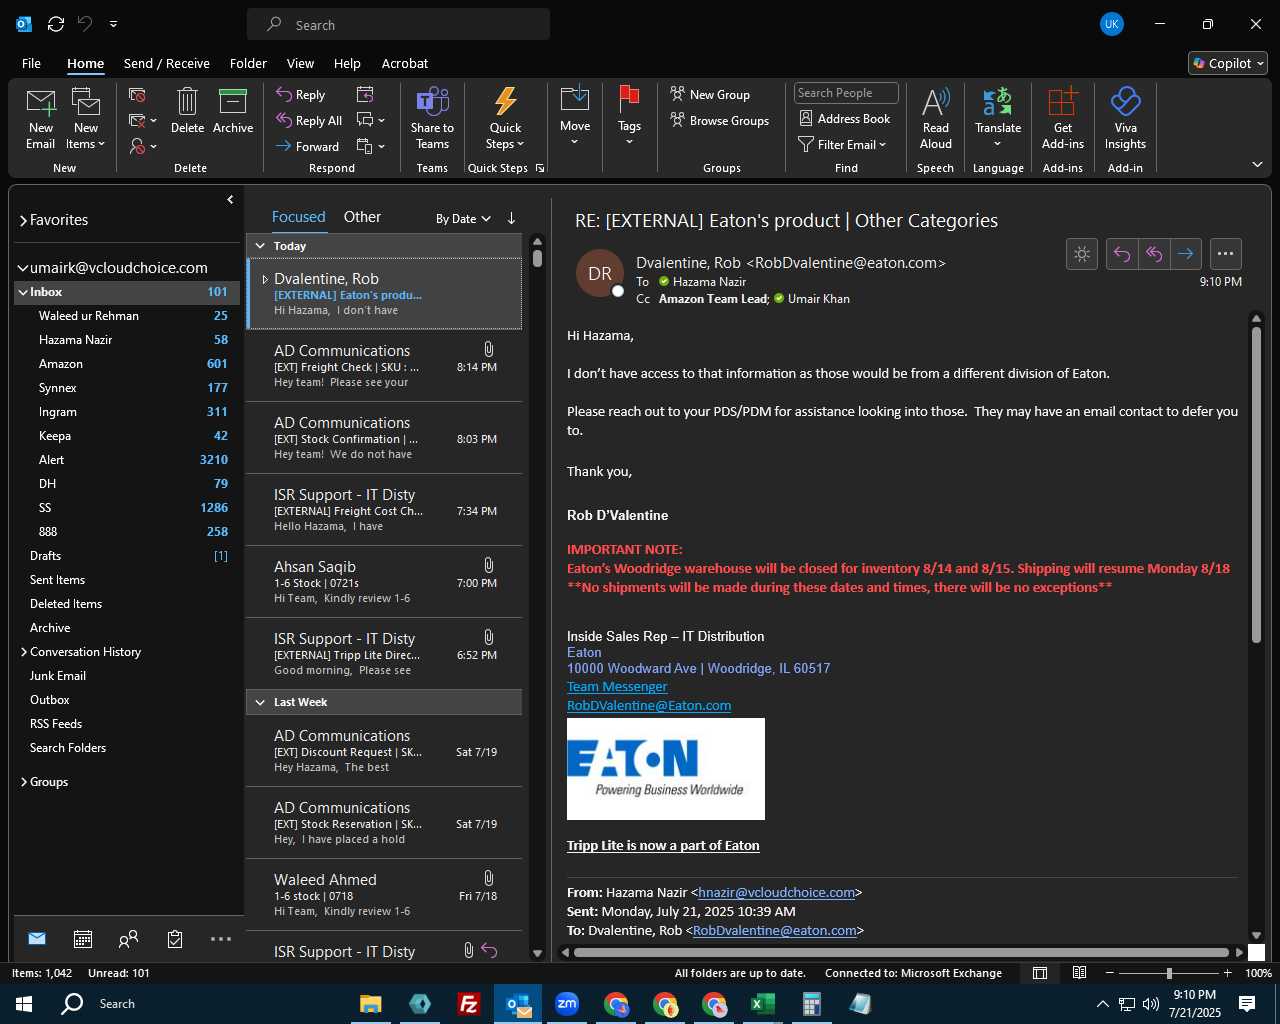Click the Mail icon in navigation bar
Viewport: 1280px width, 1024px height.
(37, 939)
